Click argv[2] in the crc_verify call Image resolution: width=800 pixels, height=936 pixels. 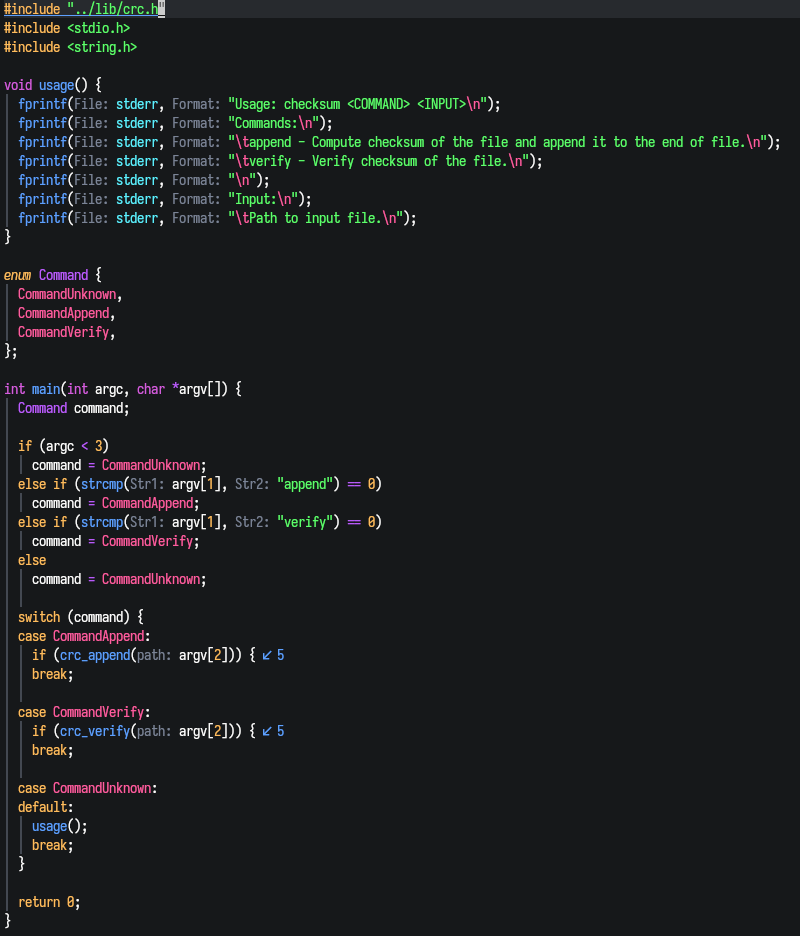[204, 731]
